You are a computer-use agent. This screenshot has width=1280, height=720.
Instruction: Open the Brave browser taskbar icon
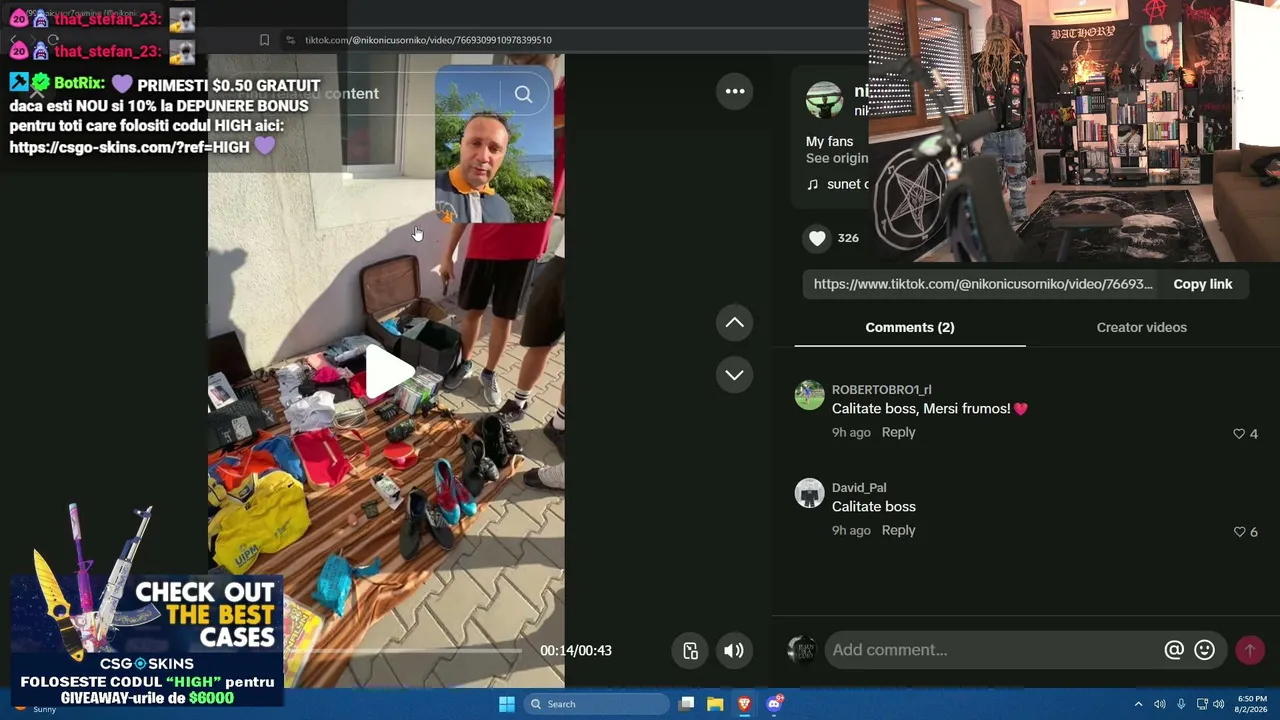pyautogui.click(x=744, y=704)
